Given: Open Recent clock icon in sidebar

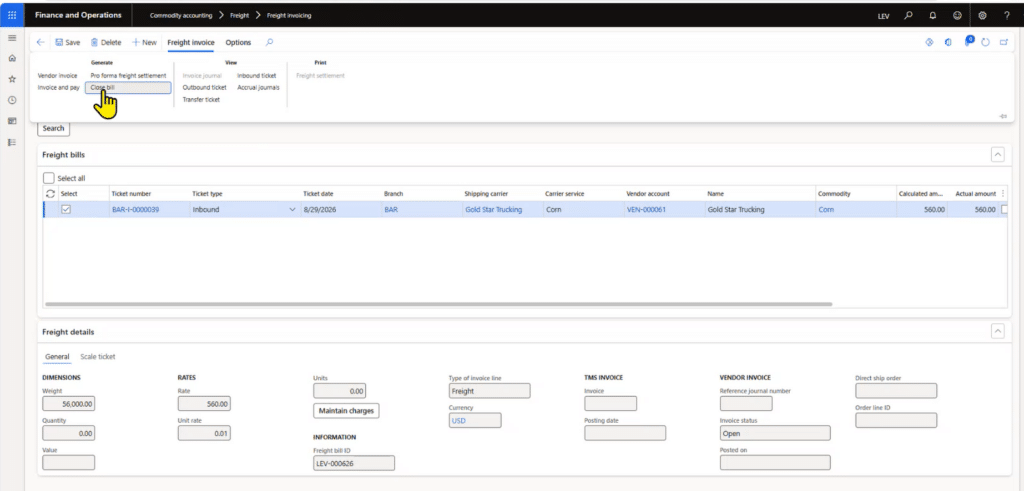Looking at the screenshot, I should (12, 101).
